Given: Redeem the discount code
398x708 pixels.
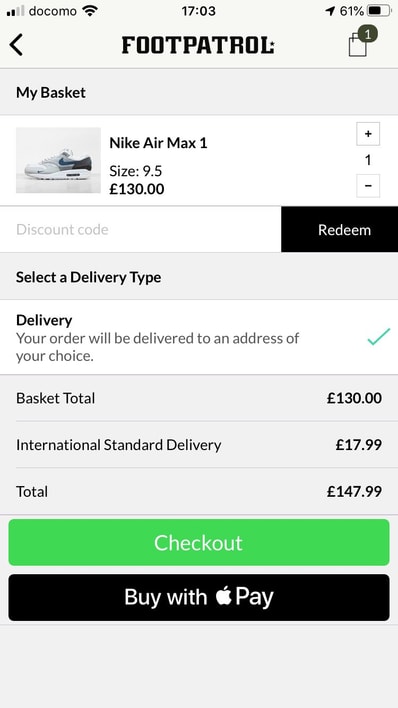Looking at the screenshot, I should click(x=339, y=229).
